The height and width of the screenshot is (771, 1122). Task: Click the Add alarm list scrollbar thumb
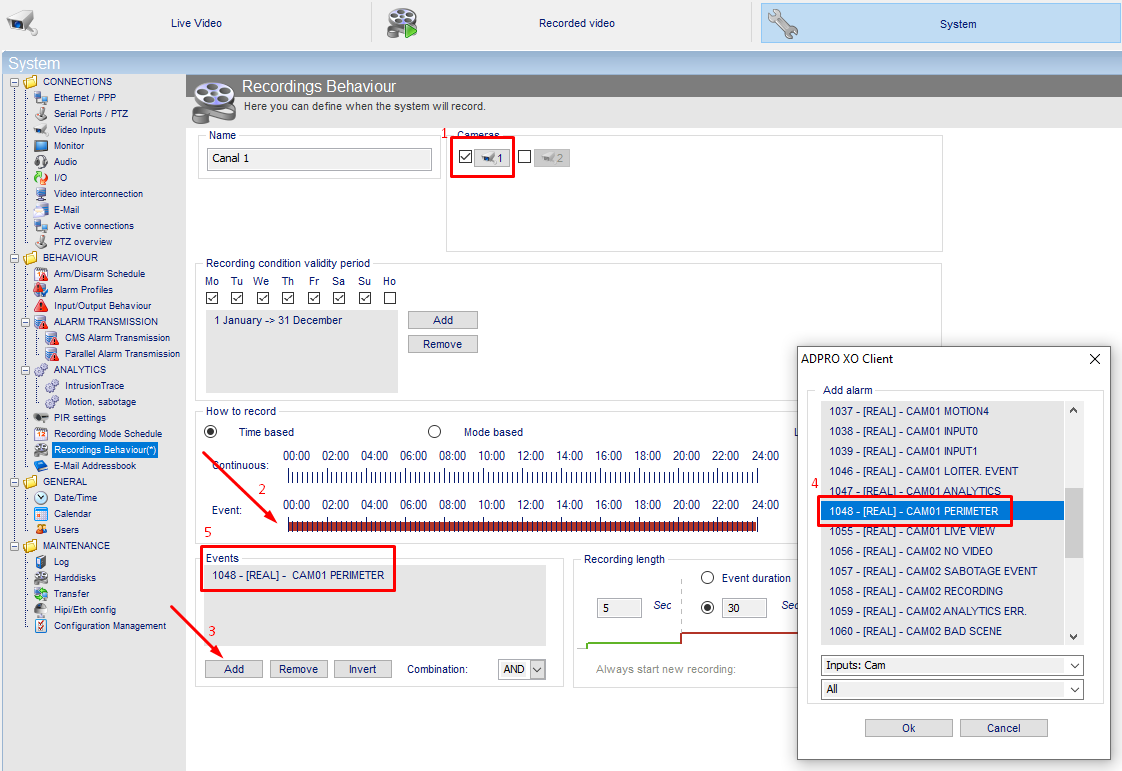[x=1073, y=523]
